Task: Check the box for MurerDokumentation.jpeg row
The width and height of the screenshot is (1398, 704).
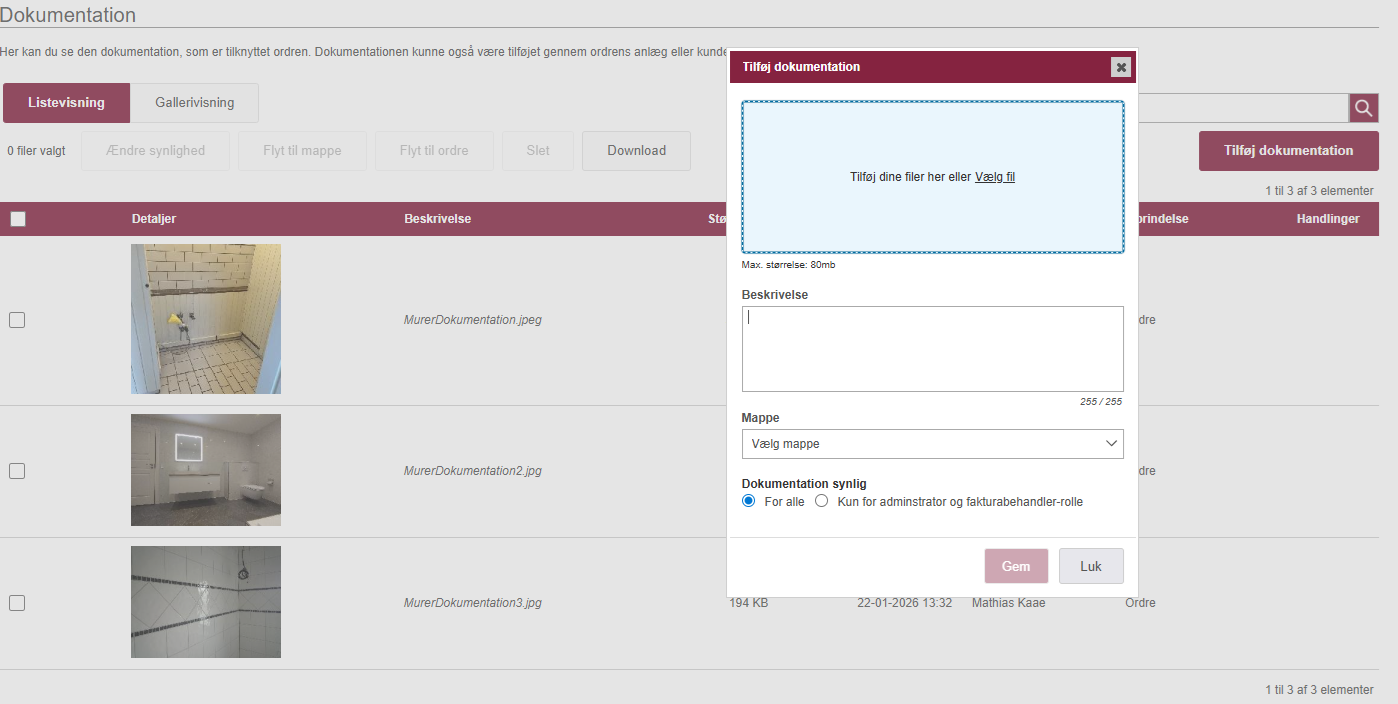Action: click(x=17, y=320)
